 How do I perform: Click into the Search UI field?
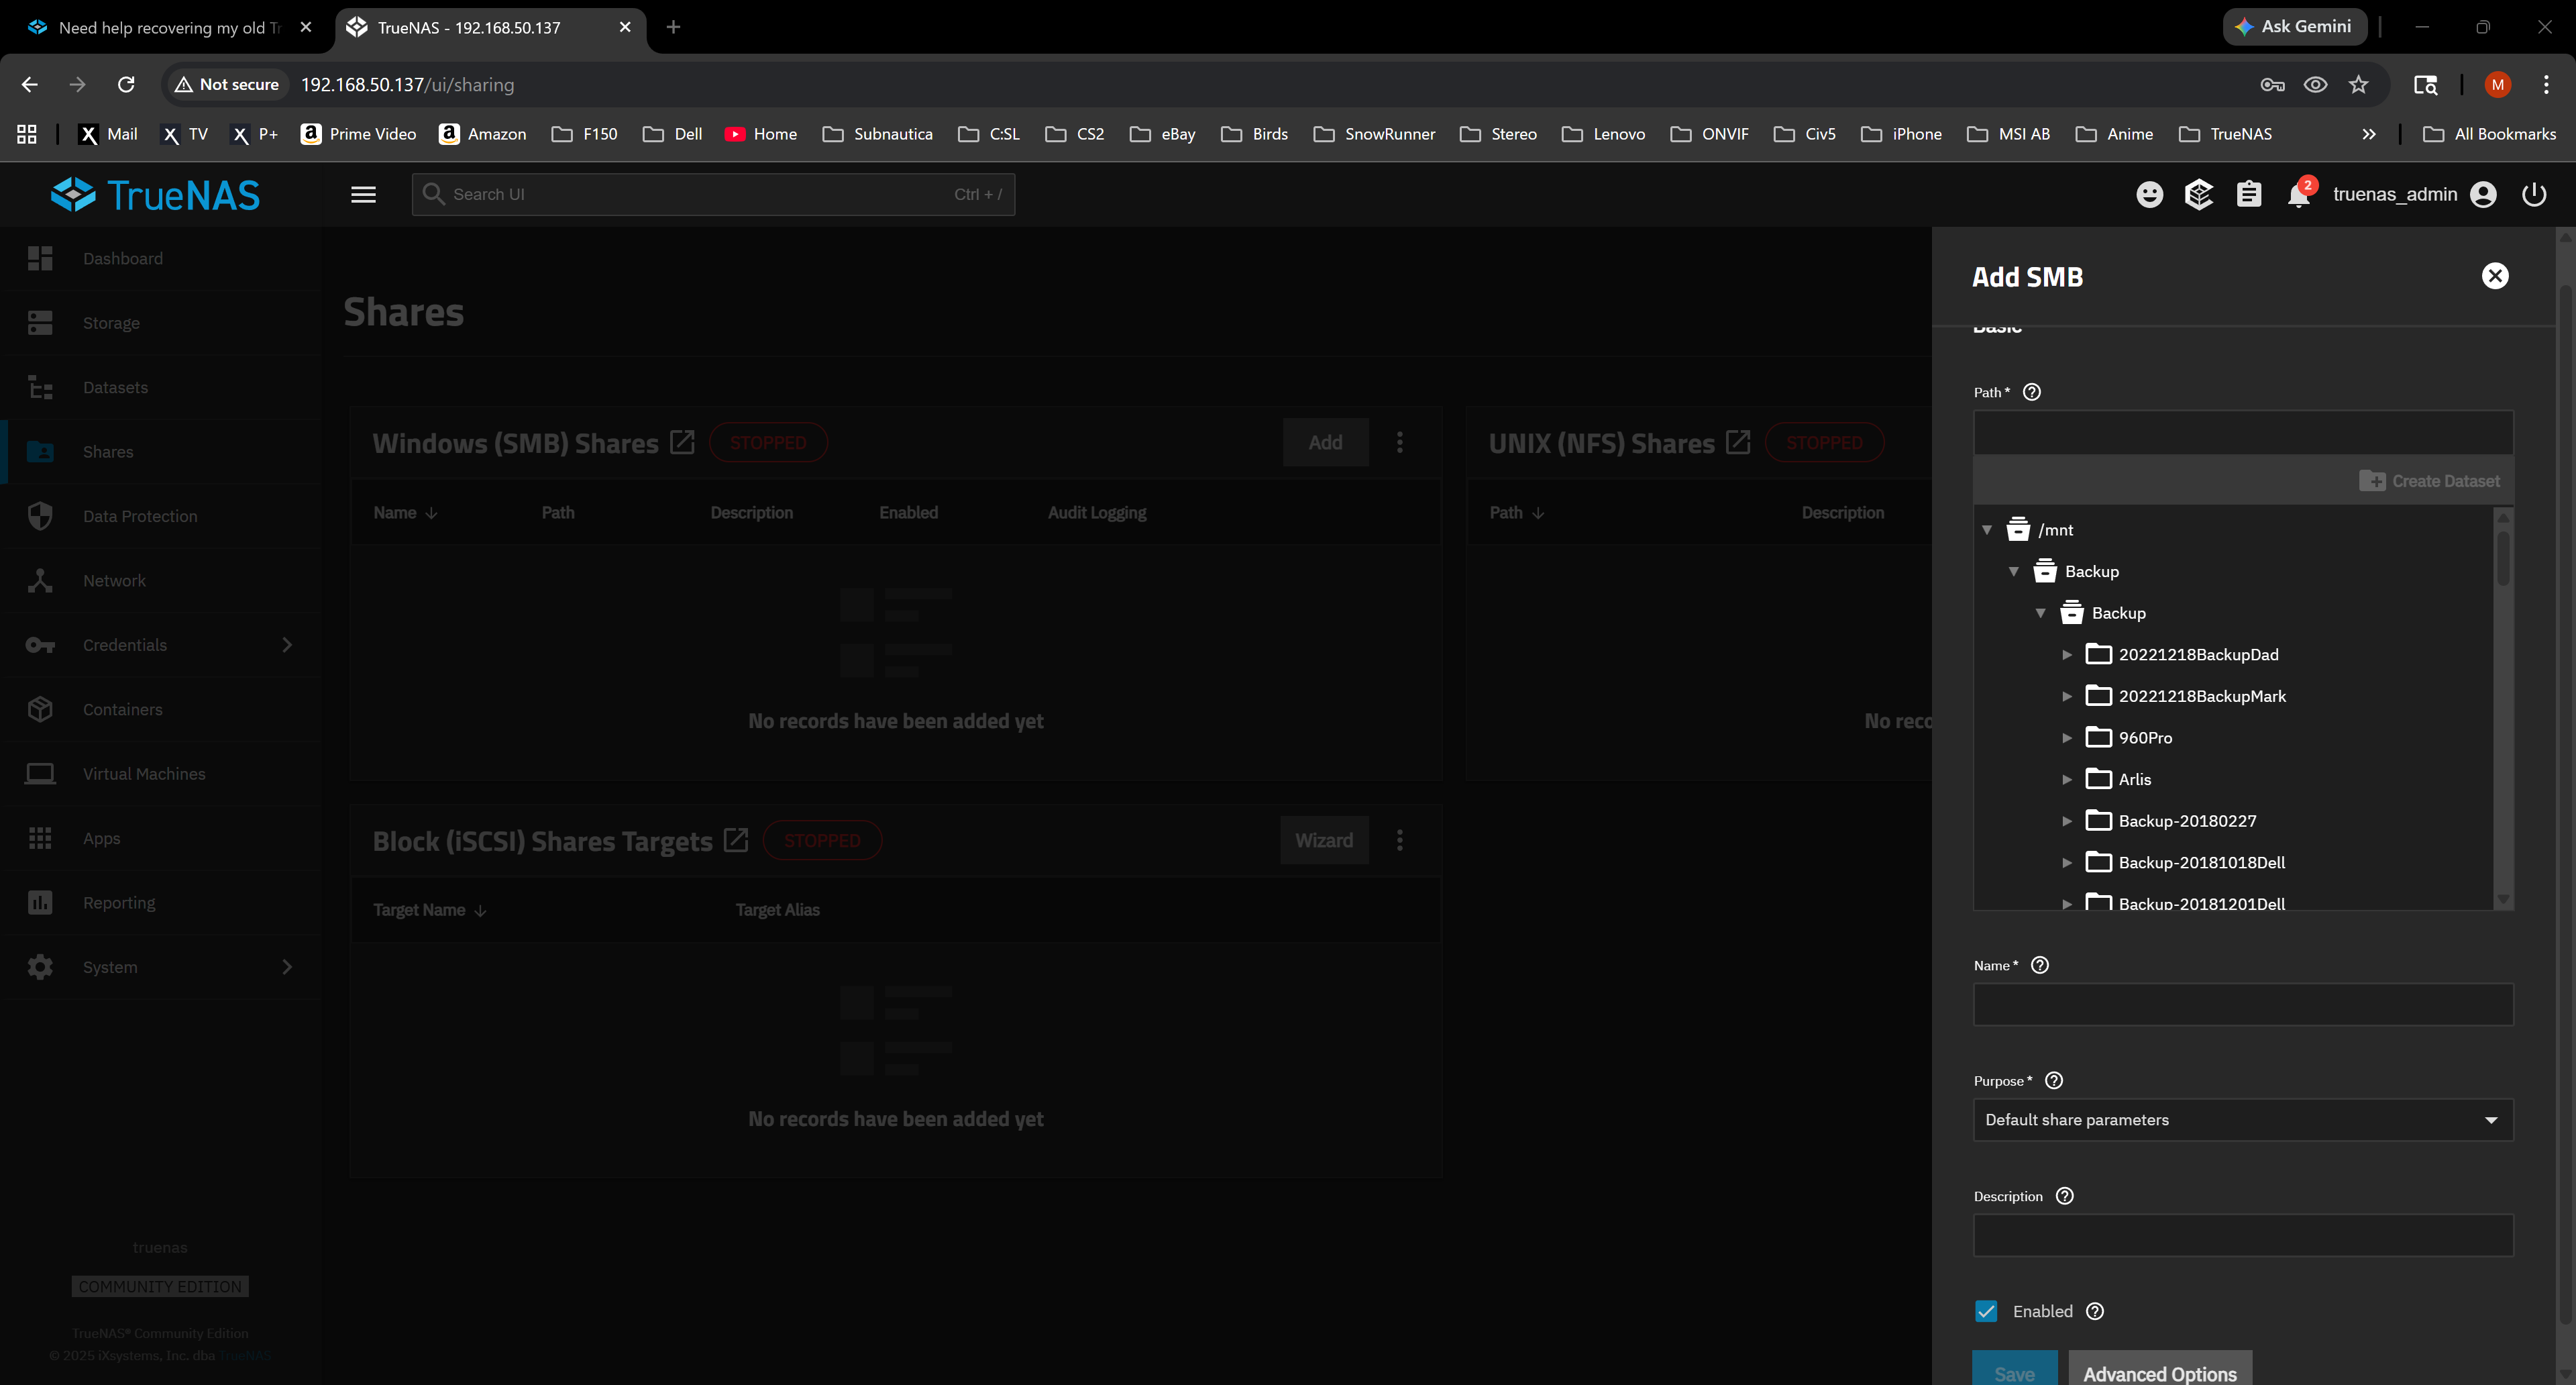pyautogui.click(x=713, y=194)
